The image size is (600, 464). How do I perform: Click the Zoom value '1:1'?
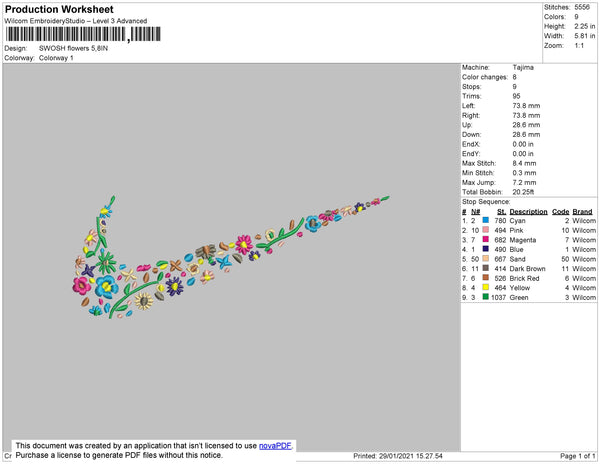click(x=579, y=46)
